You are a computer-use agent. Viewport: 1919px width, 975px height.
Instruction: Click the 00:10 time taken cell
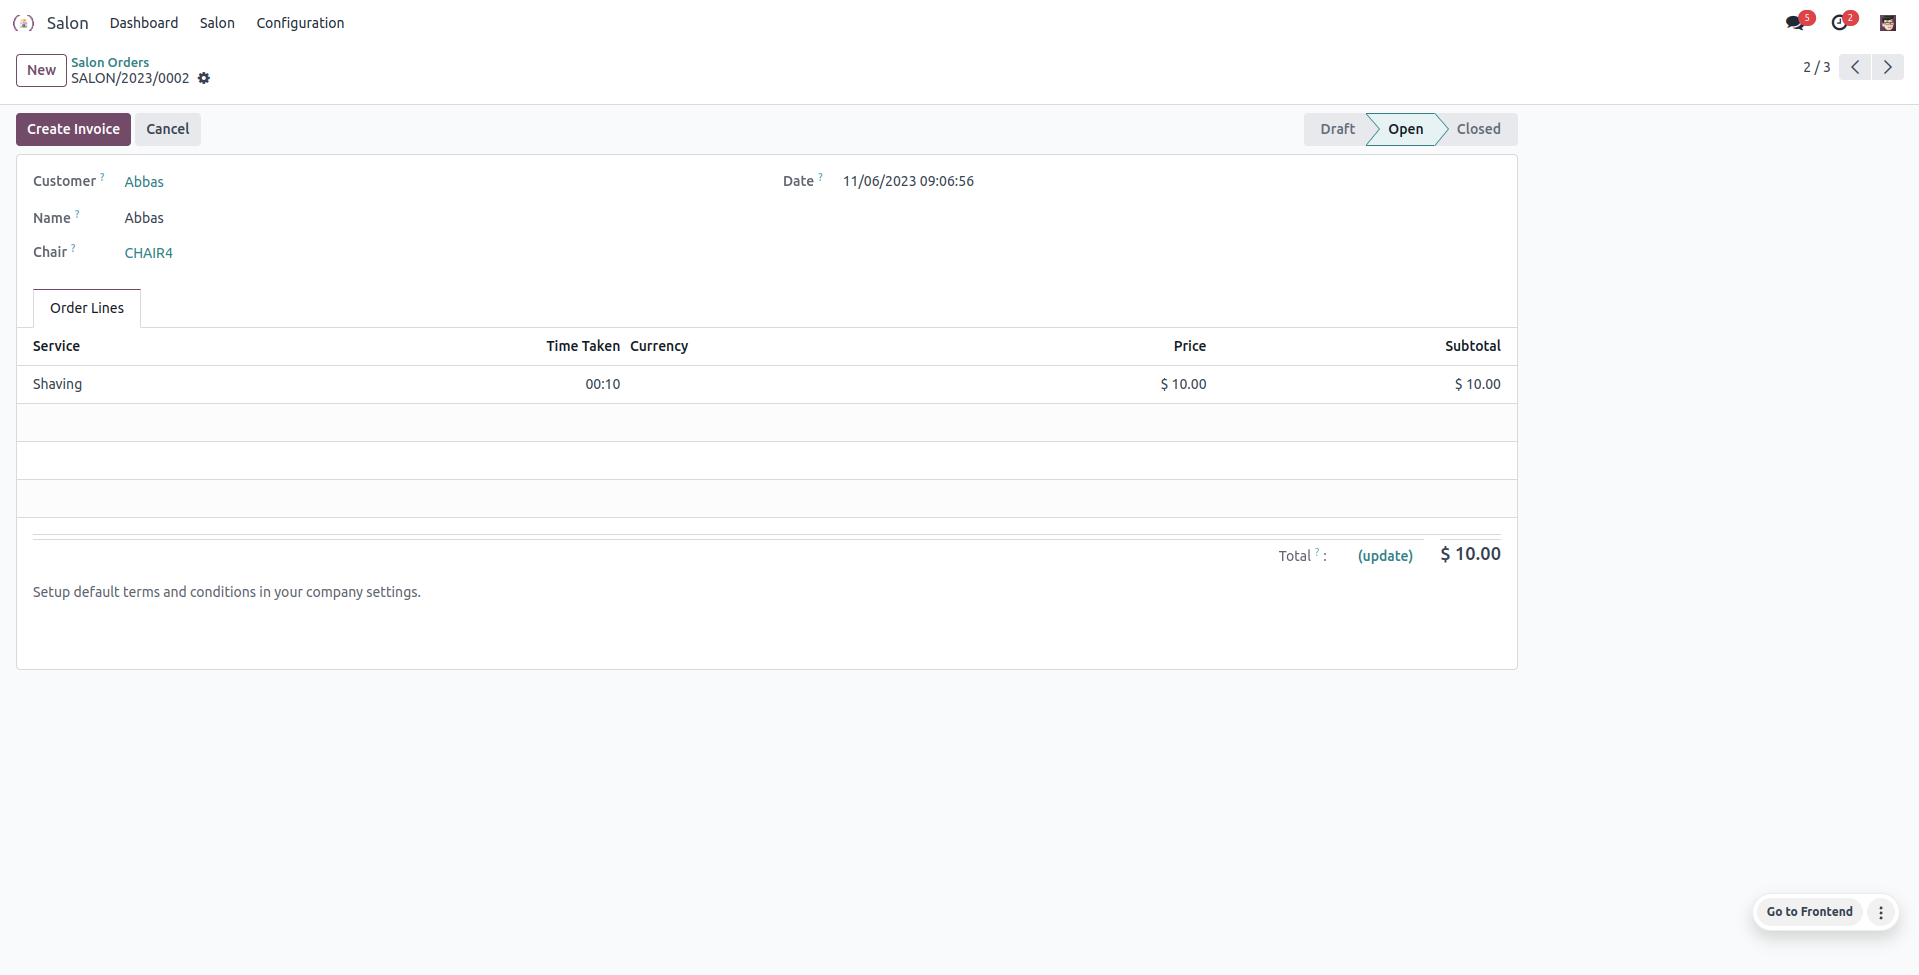[603, 384]
